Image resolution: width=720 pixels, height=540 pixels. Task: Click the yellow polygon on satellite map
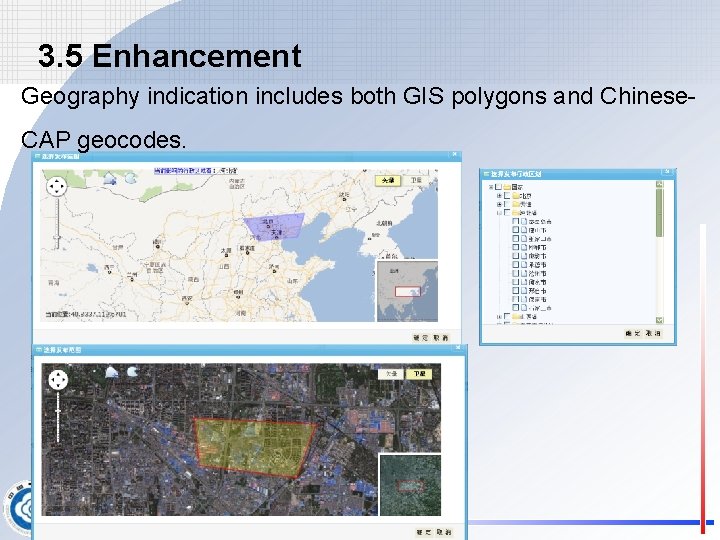pos(255,447)
